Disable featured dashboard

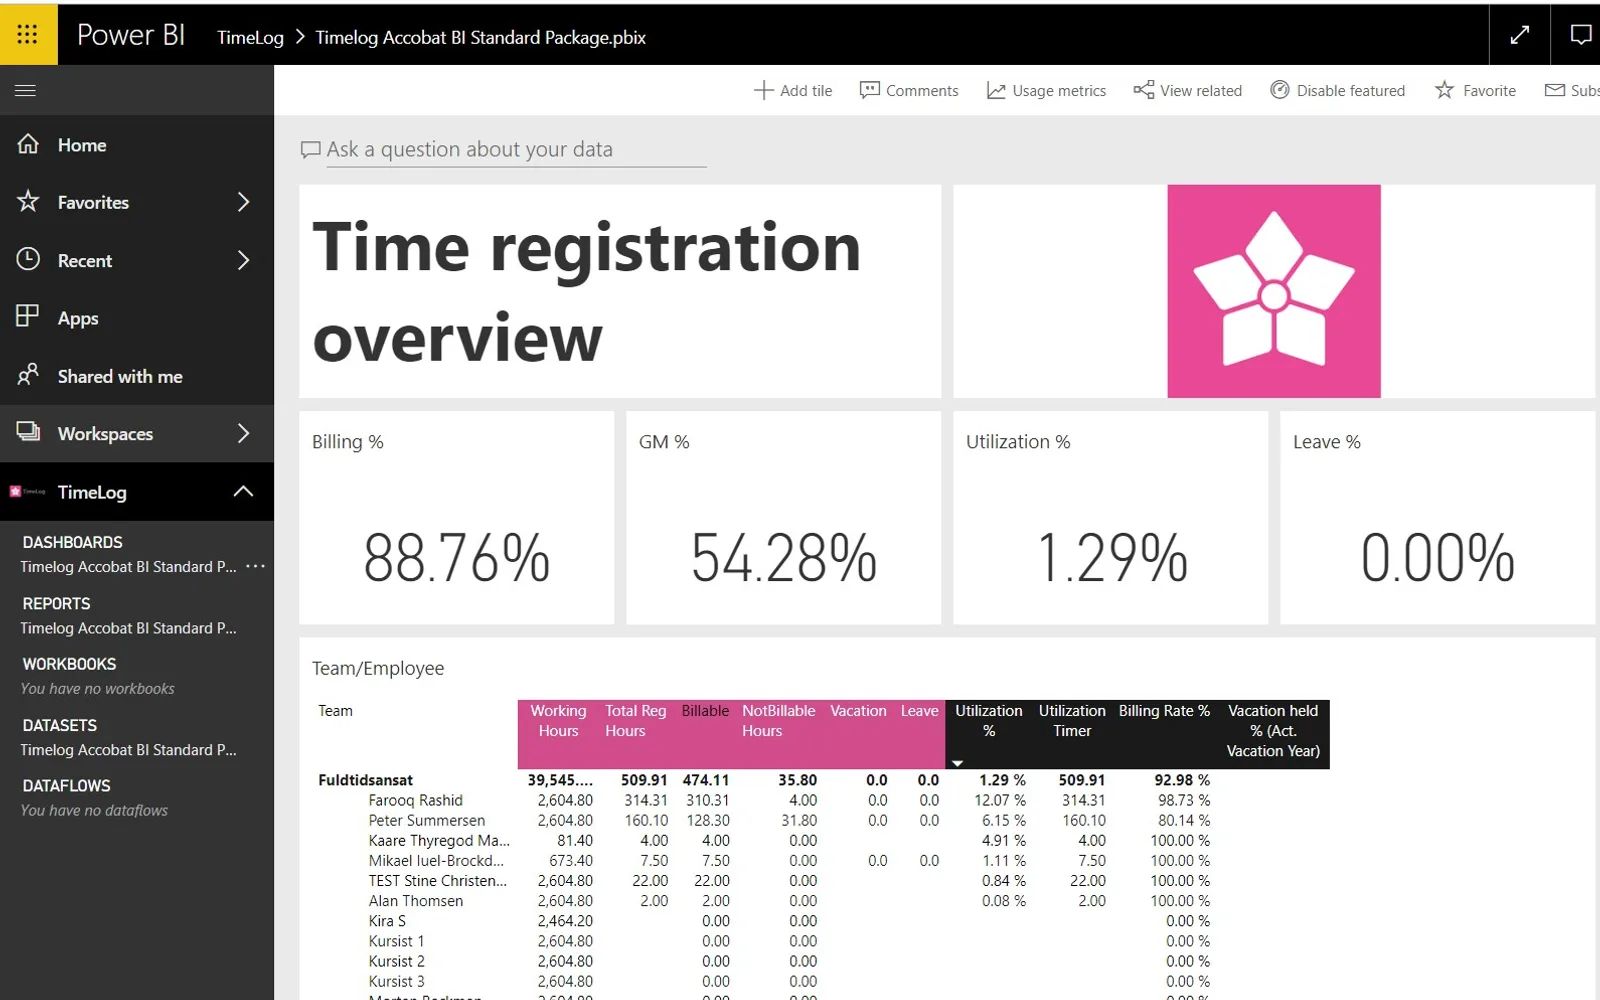tap(1337, 90)
